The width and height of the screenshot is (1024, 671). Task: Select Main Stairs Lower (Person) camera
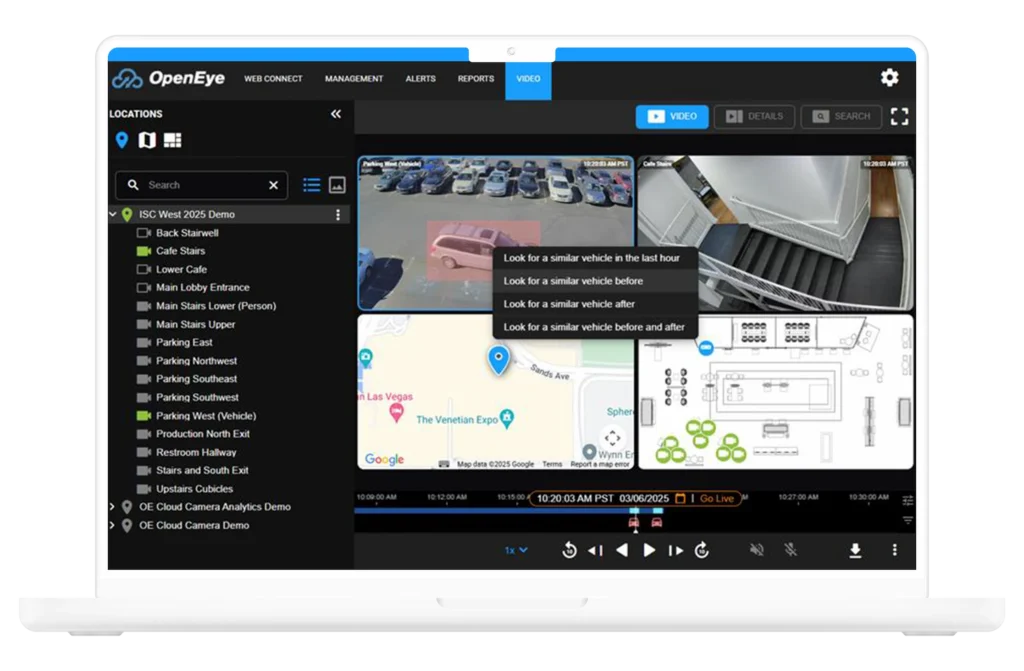[216, 306]
